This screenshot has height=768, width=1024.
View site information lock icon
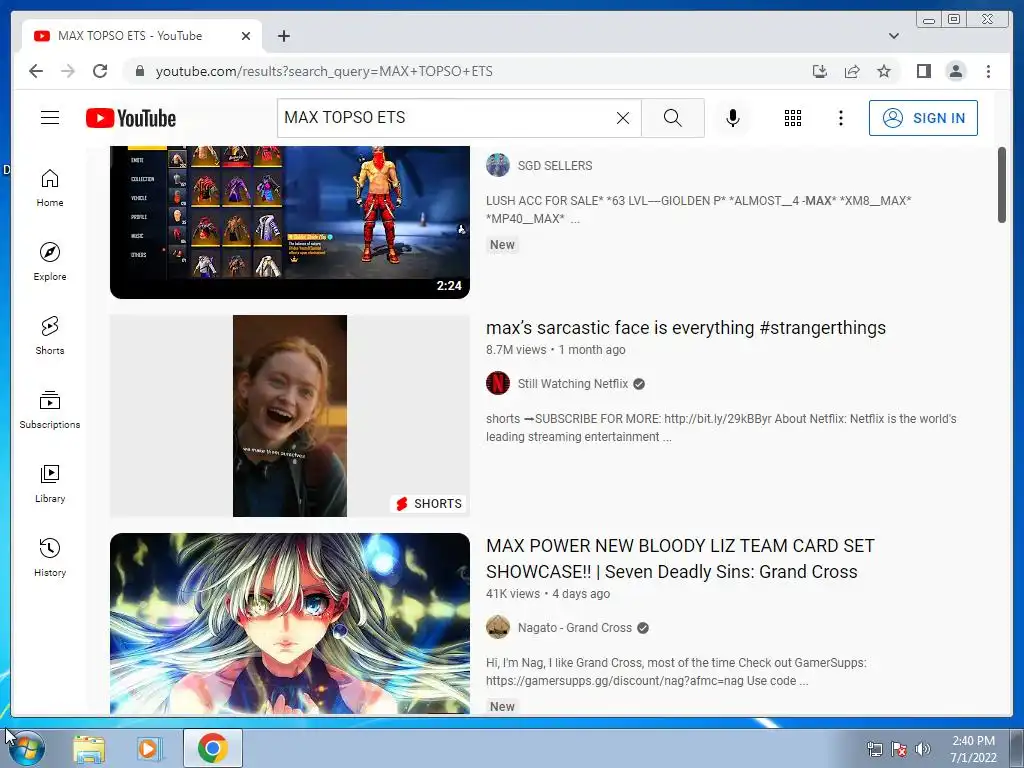tap(139, 71)
